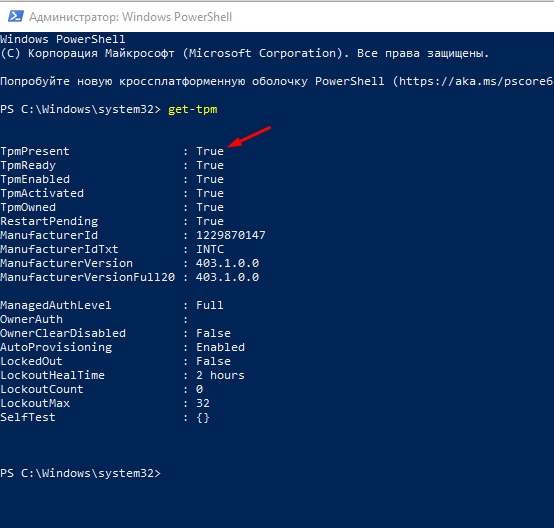Click the LockoutHealTime 2 hours value
The width and height of the screenshot is (554, 528).
(x=220, y=375)
